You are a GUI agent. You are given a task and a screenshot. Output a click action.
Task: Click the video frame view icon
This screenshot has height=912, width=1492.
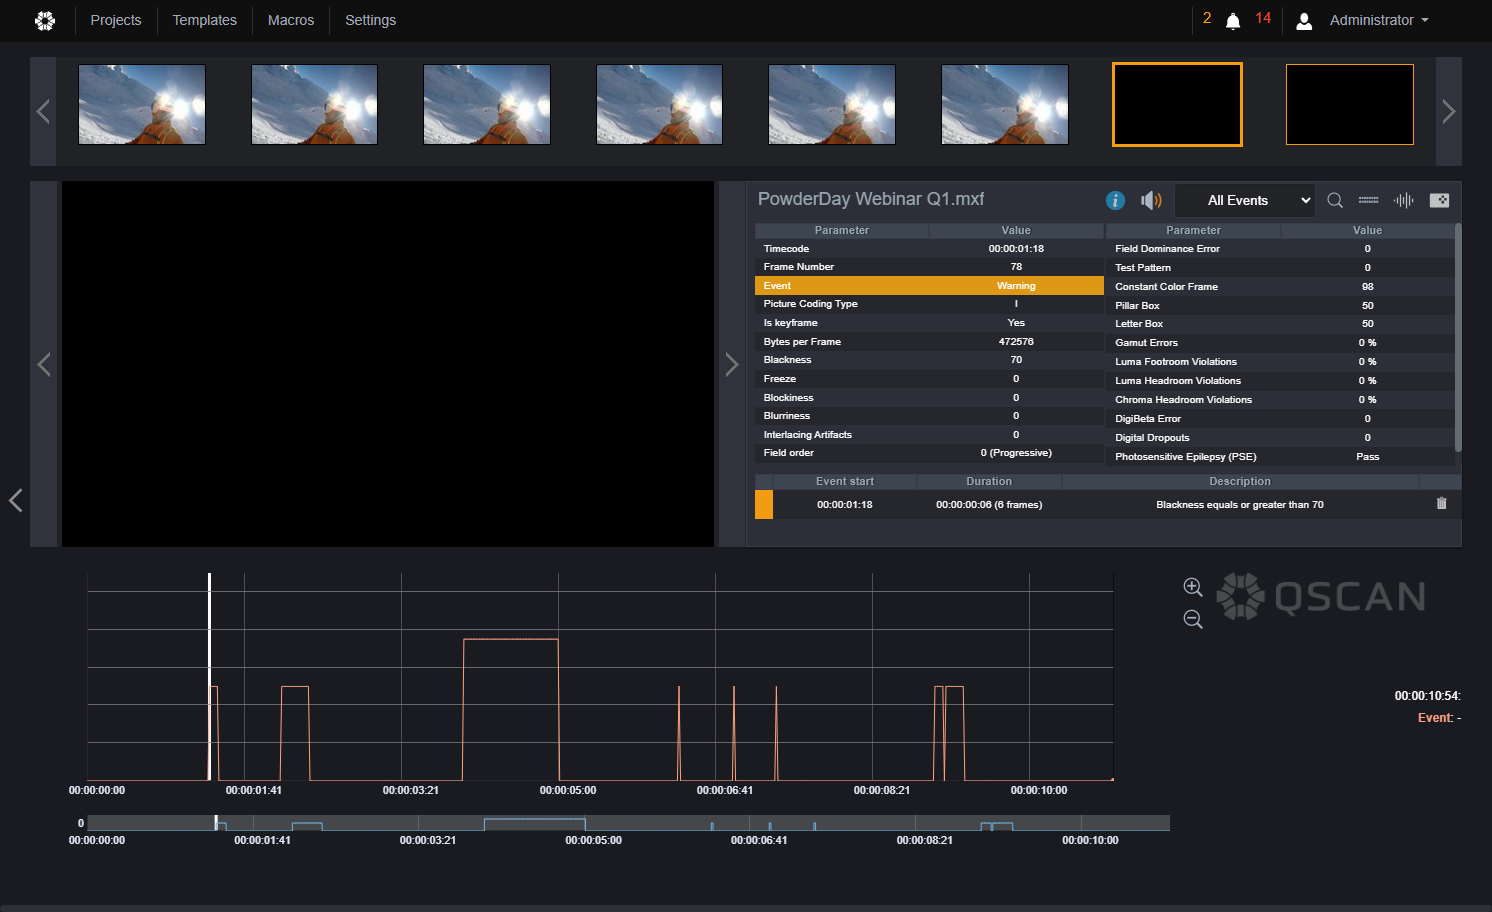click(x=1439, y=200)
